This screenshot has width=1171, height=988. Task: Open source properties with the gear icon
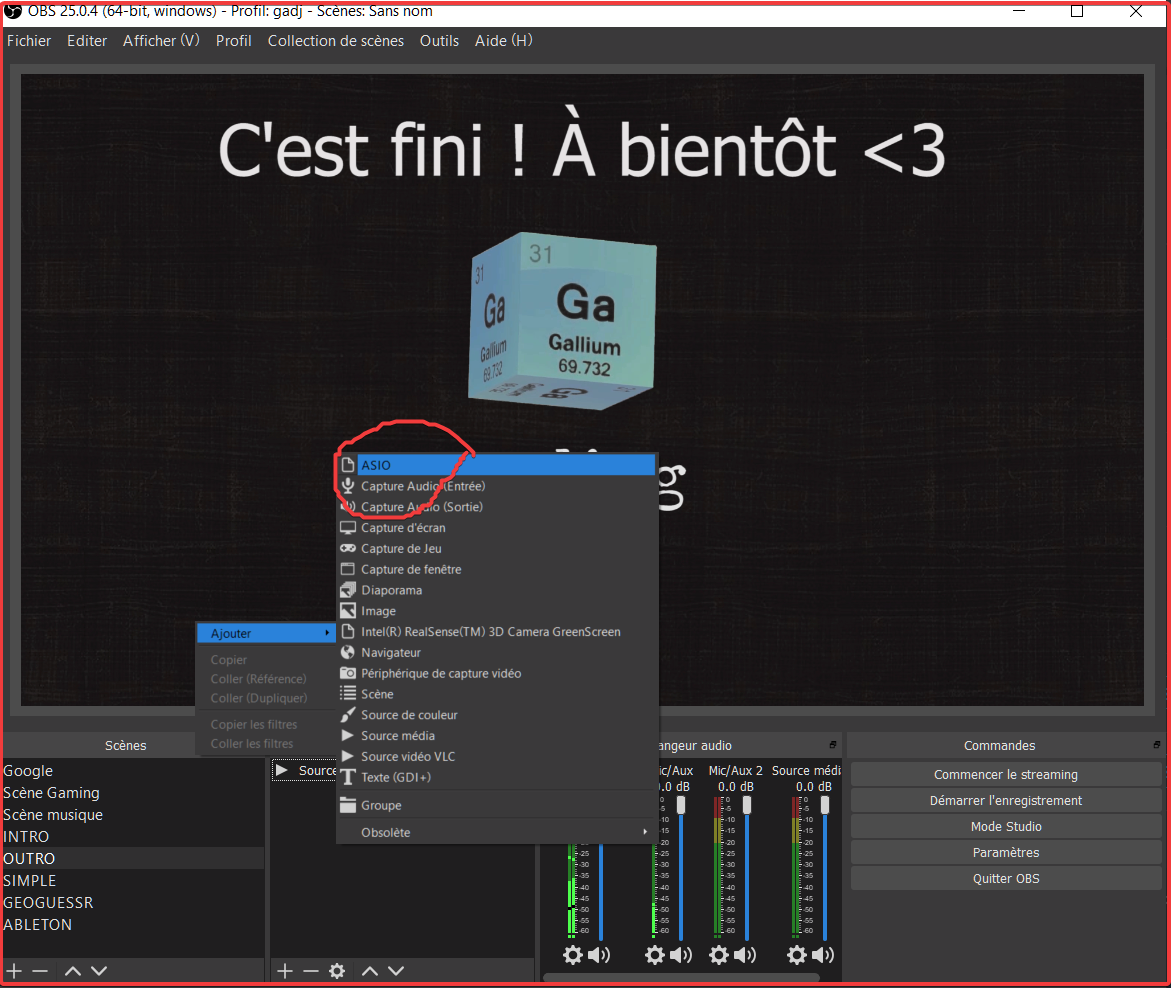(x=337, y=970)
